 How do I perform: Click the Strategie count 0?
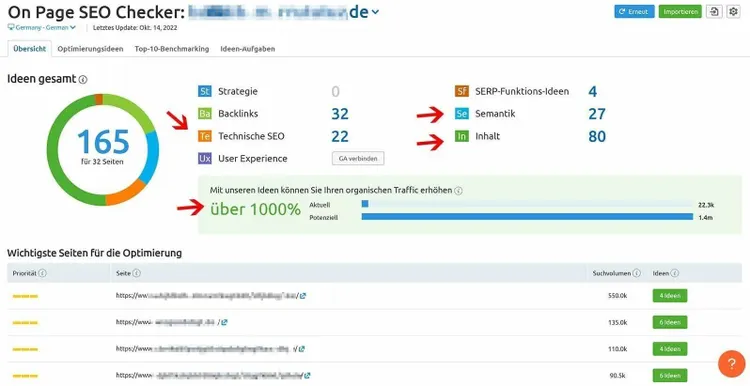[335, 91]
